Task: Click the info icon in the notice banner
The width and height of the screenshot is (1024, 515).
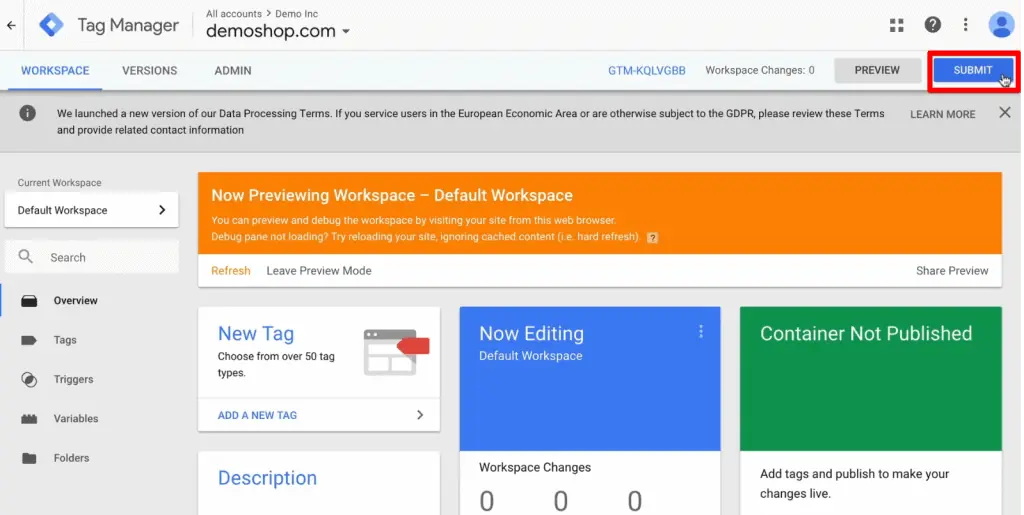Action: point(27,113)
